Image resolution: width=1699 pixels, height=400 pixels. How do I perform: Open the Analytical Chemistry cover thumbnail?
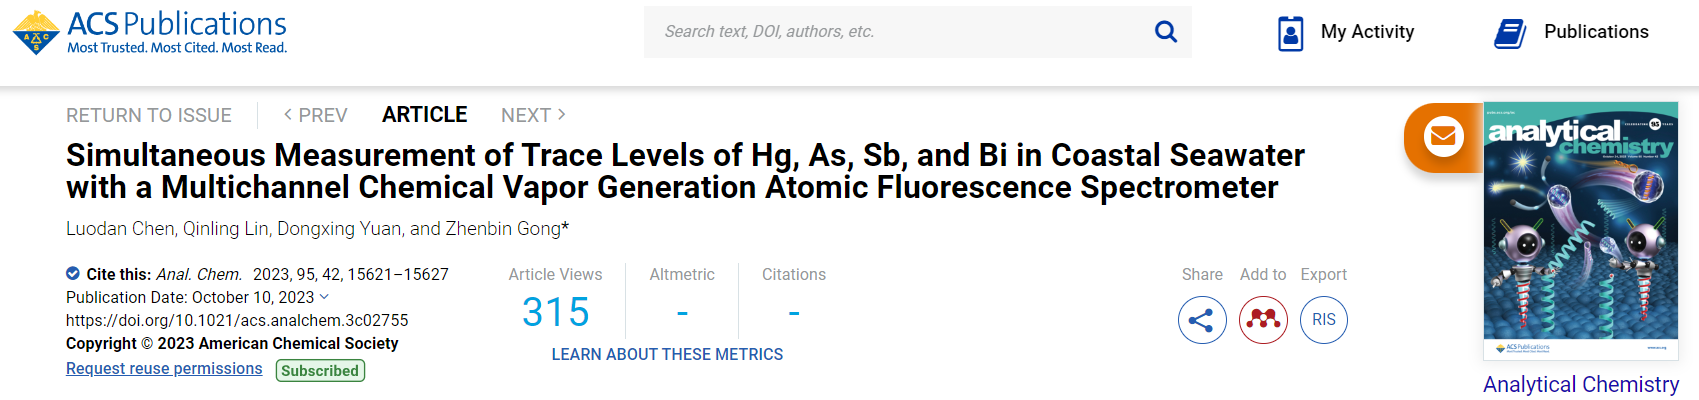click(x=1580, y=230)
